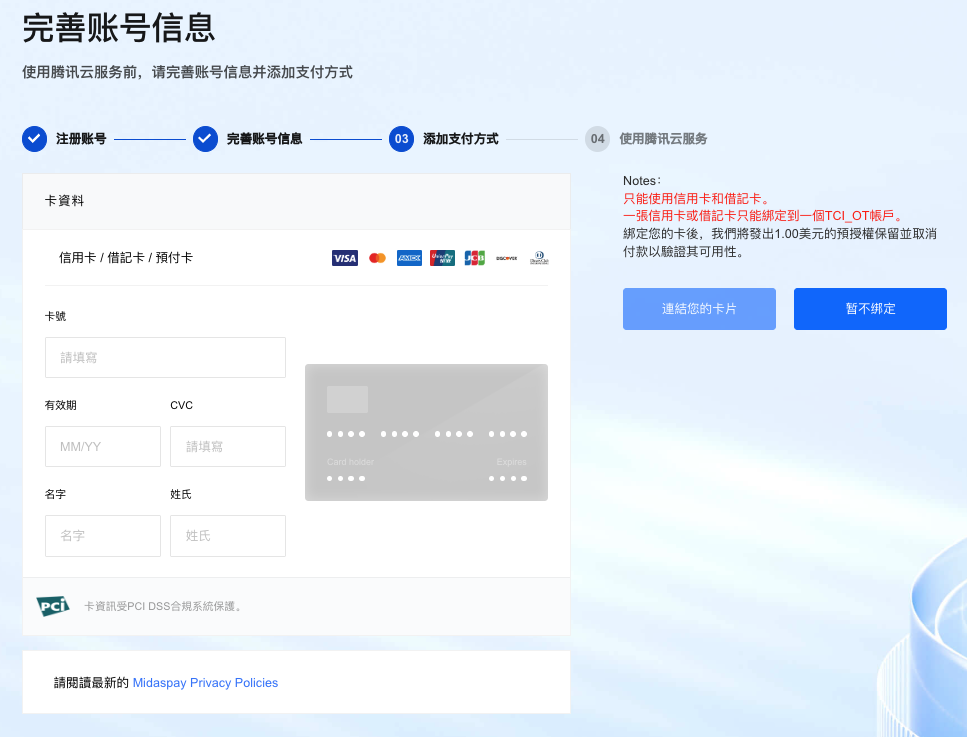This screenshot has height=737, width=967.
Task: Click the gray card preview image
Action: click(427, 432)
